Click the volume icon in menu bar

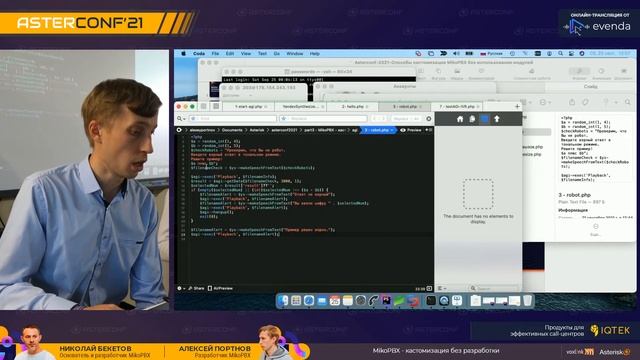[456, 53]
